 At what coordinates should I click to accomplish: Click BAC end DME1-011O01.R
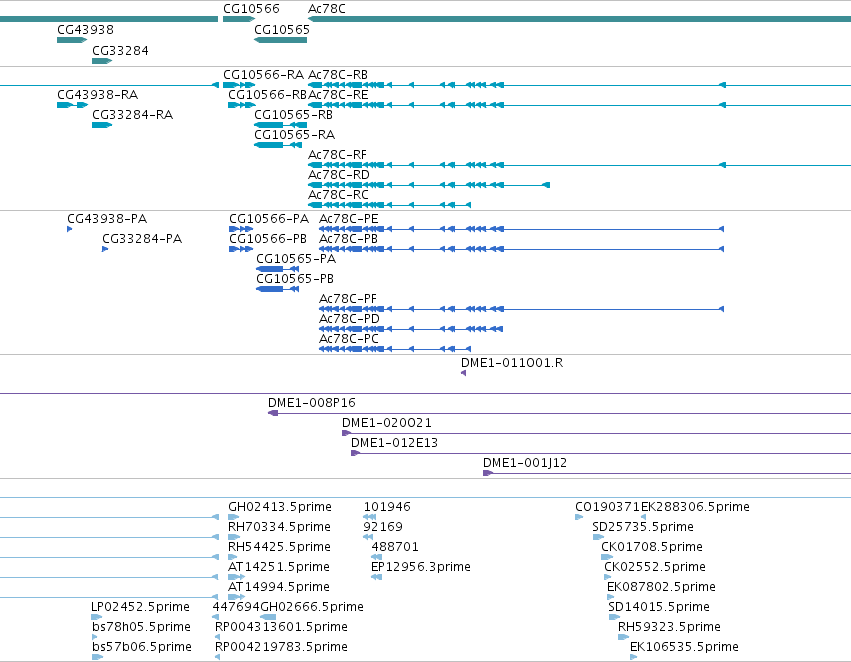click(x=512, y=363)
